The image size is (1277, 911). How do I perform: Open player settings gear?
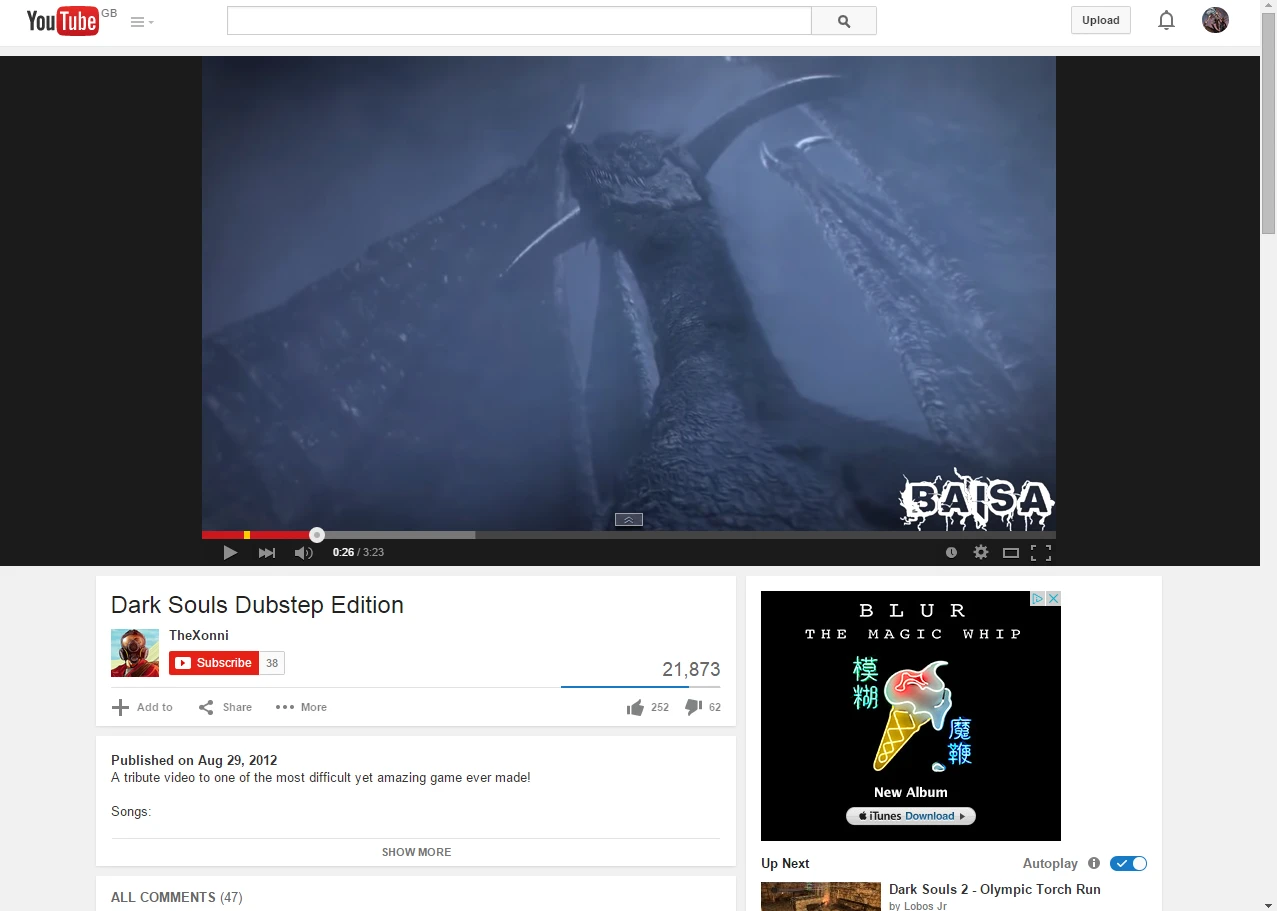tap(981, 552)
